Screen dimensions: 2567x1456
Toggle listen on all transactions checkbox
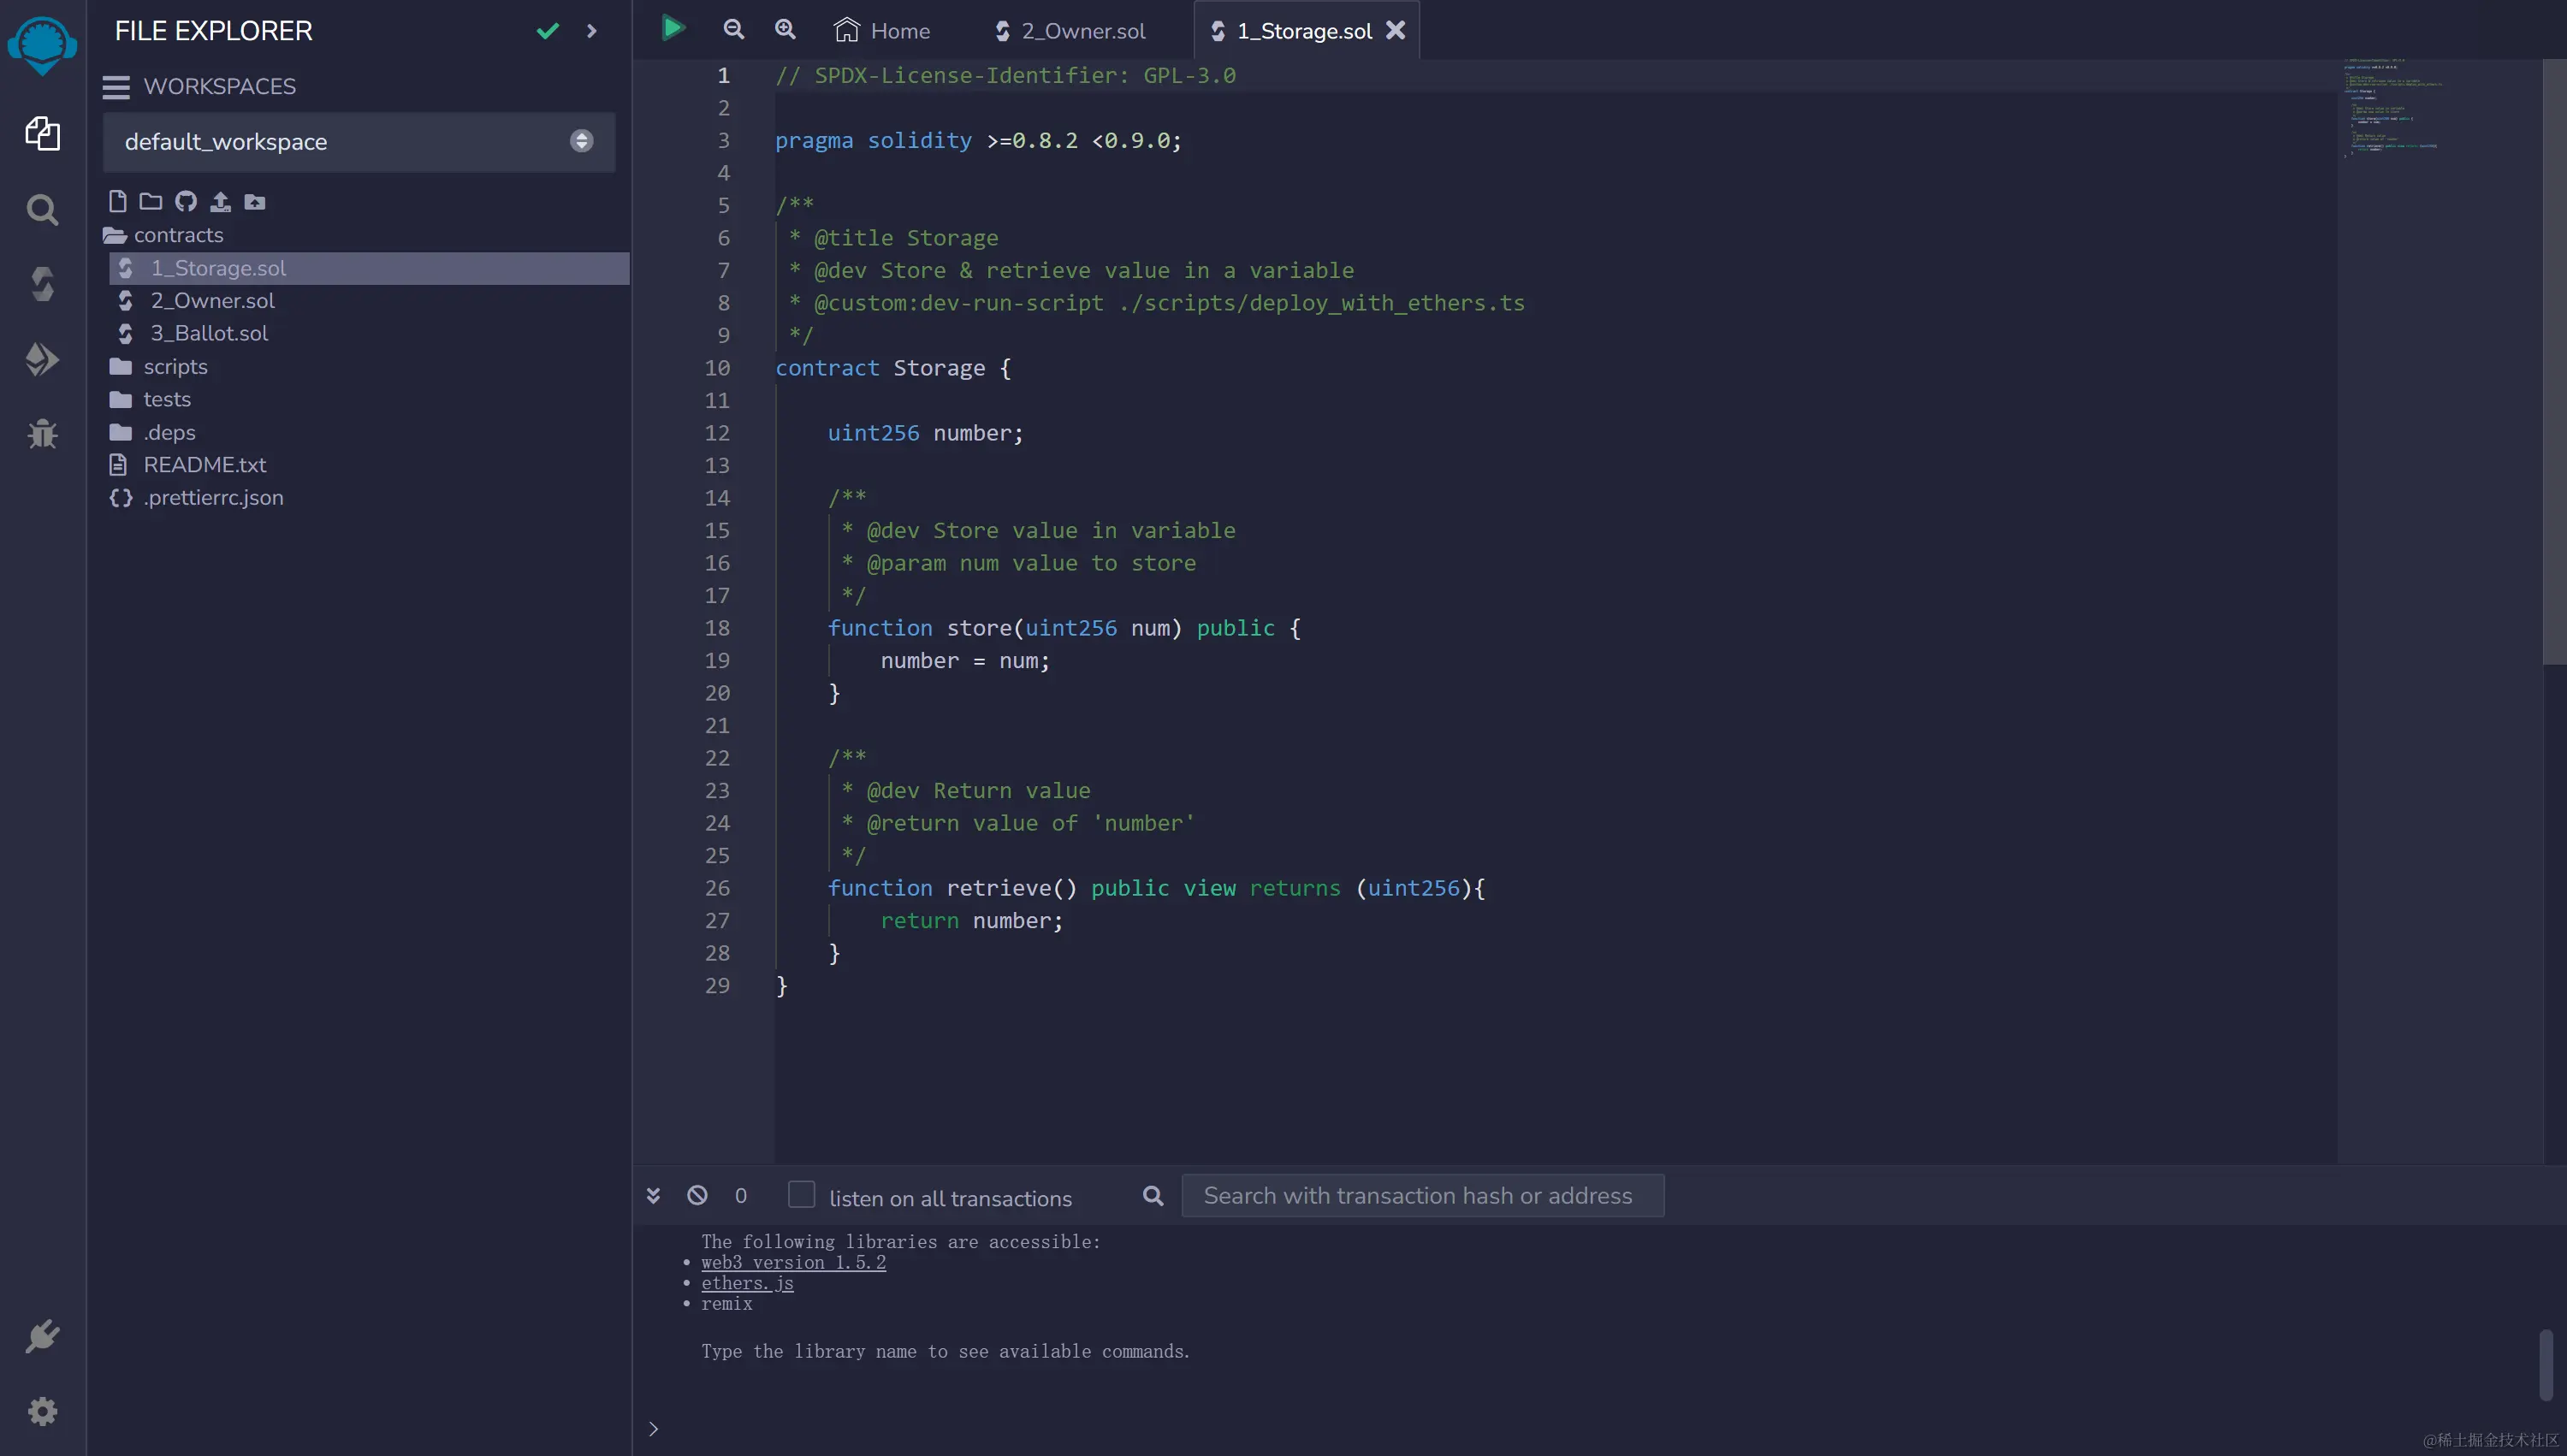click(801, 1195)
